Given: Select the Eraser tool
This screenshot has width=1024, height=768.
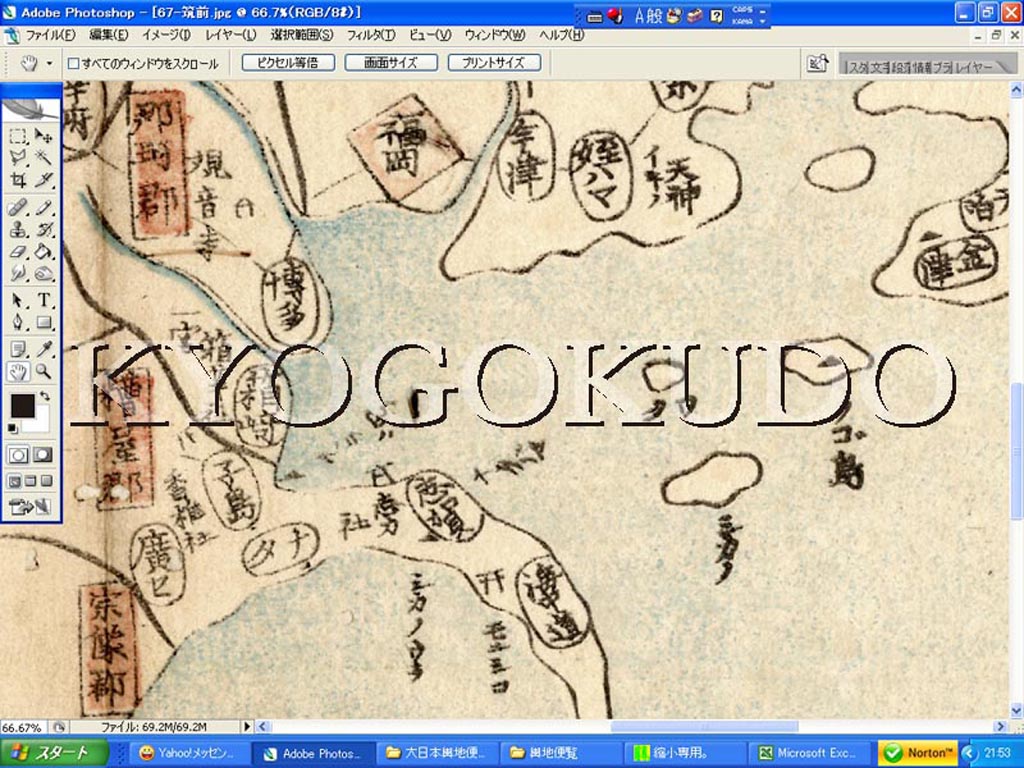Looking at the screenshot, I should pos(18,251).
